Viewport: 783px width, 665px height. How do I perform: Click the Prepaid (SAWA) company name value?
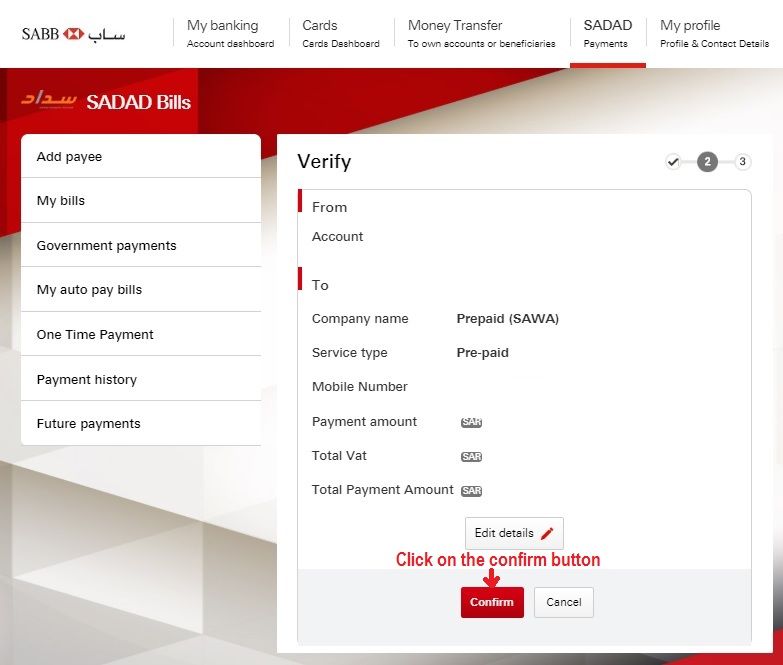[507, 319]
